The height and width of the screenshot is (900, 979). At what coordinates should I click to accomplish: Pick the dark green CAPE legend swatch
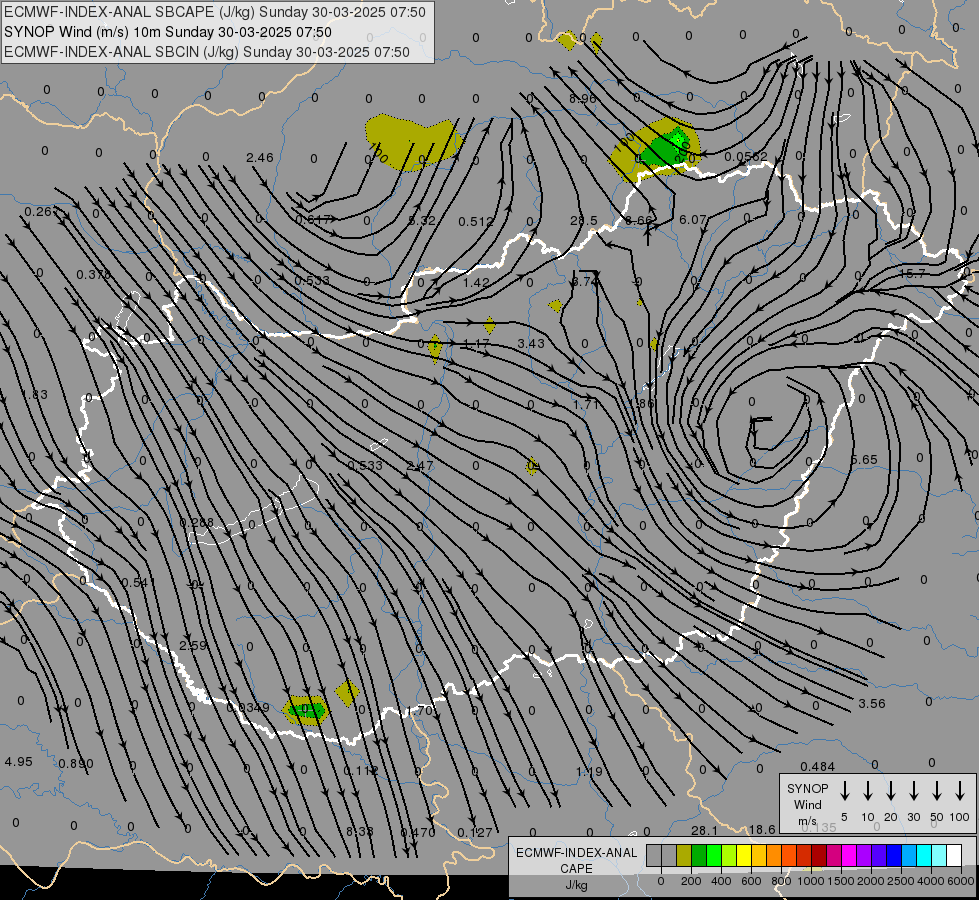pos(699,856)
